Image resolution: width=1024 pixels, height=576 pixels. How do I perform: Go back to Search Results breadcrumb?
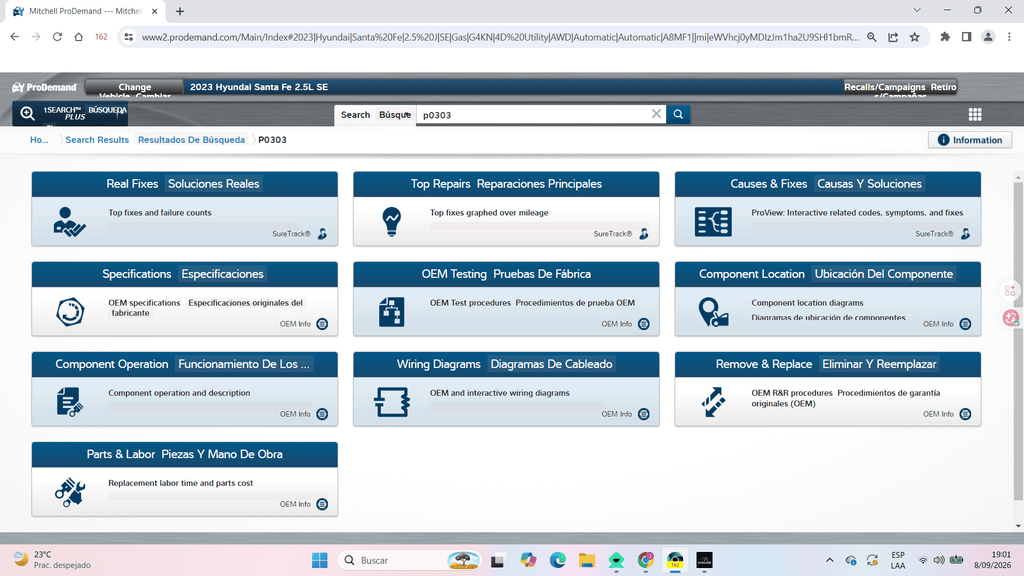[97, 140]
